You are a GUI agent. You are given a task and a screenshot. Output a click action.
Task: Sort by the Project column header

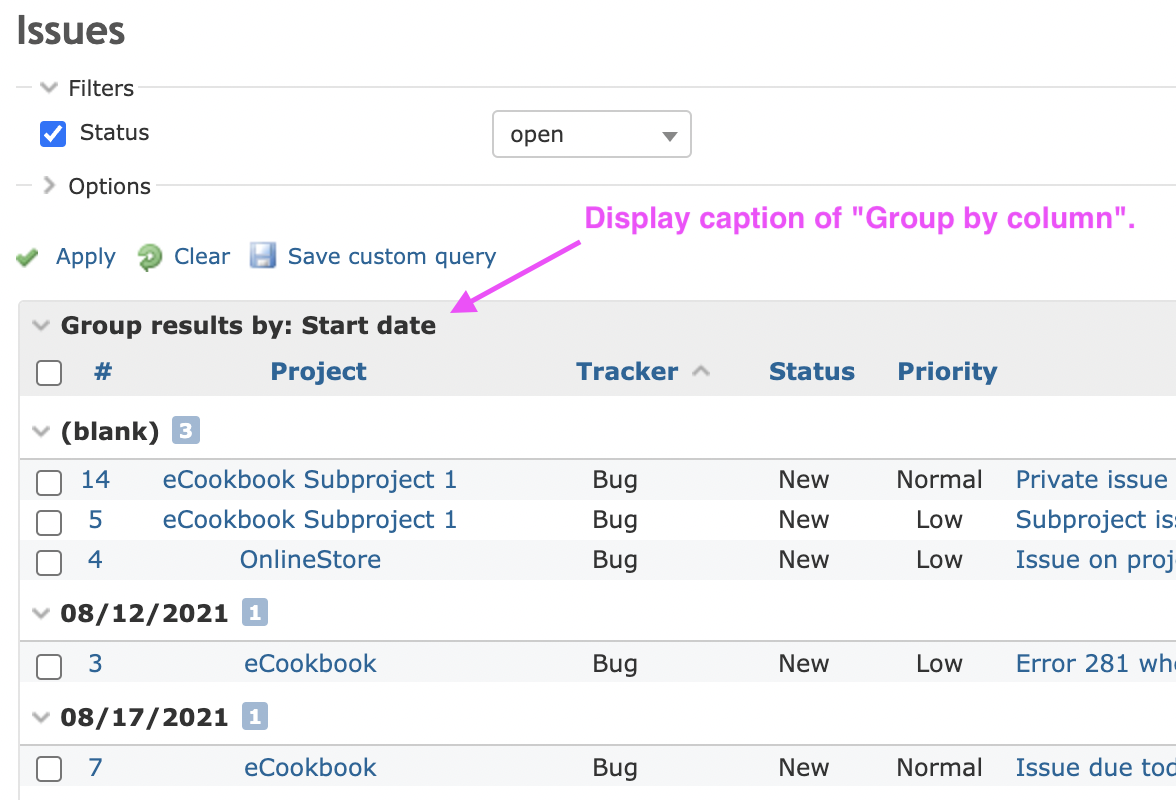[319, 371]
